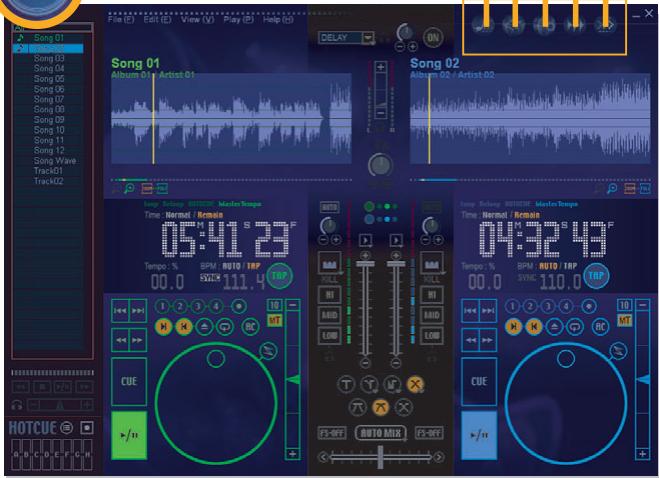Start AUTO MIX
The image size is (659, 478).
click(381, 433)
